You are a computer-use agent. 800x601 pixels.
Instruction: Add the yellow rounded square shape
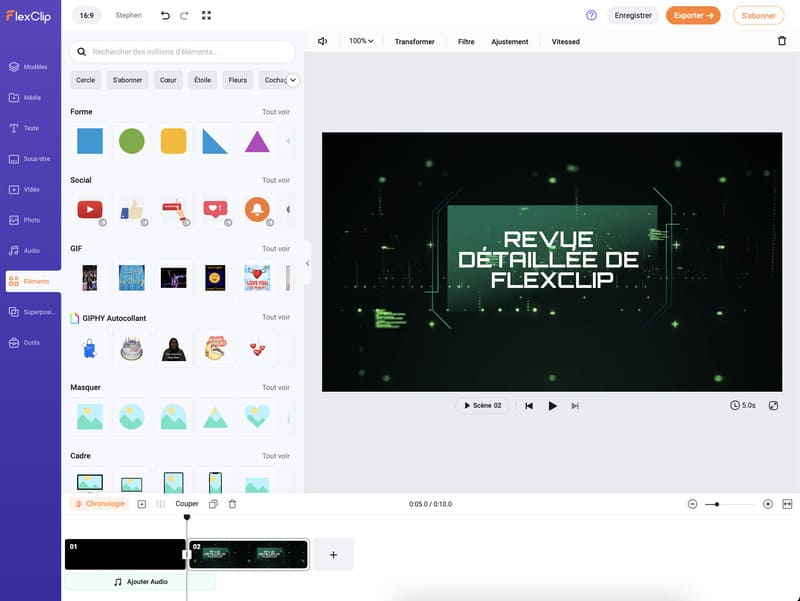173,141
